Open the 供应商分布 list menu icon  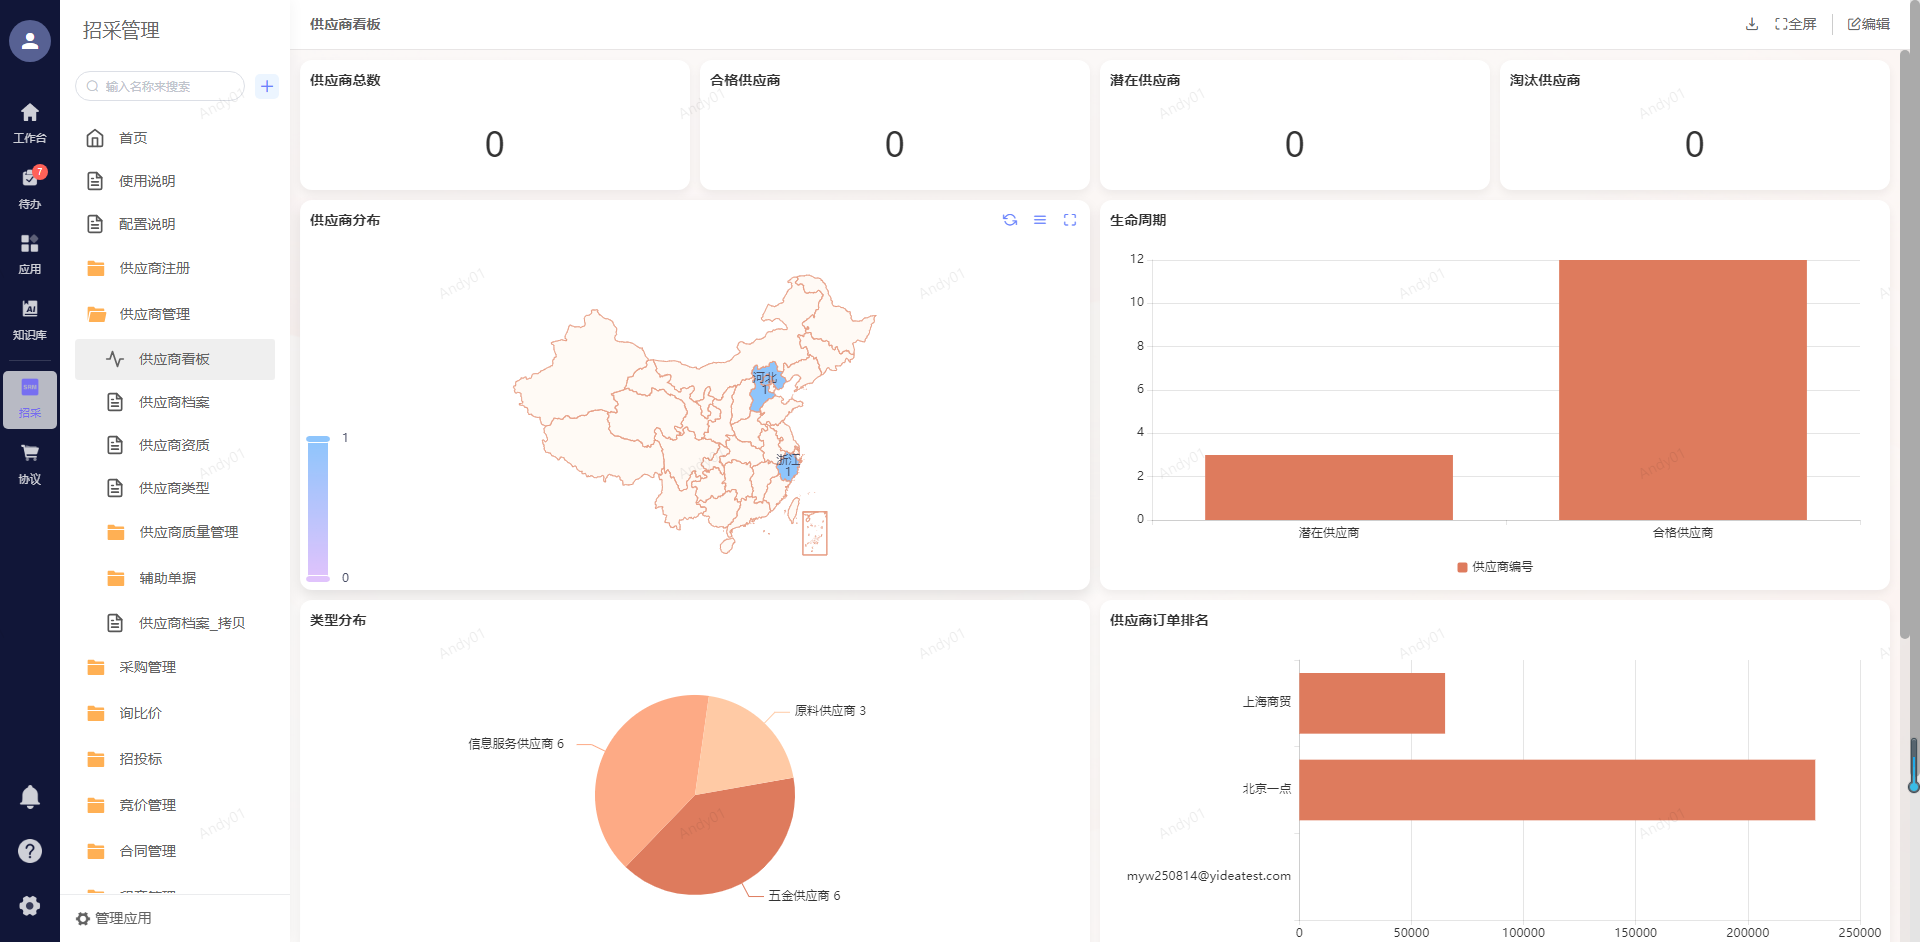(x=1040, y=220)
